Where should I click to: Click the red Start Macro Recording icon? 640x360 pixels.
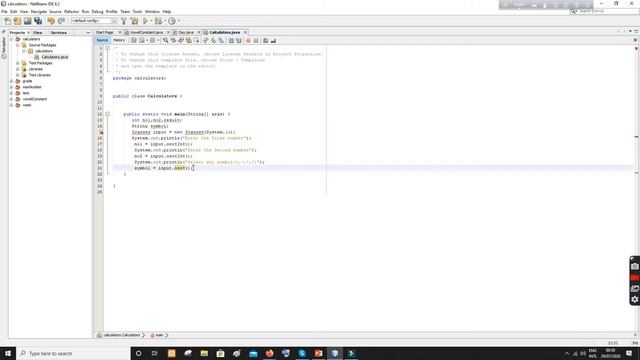click(248, 40)
